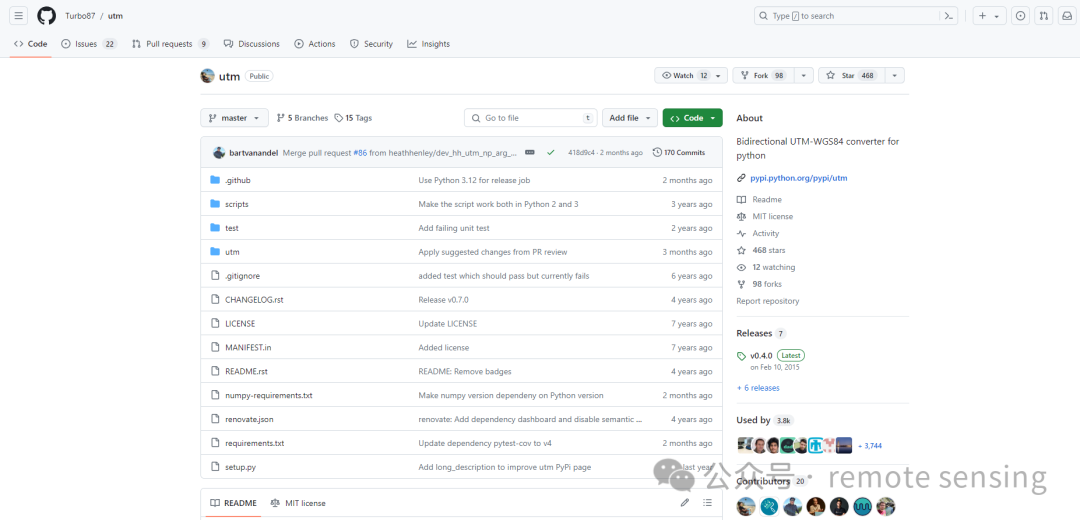Click the GitHub logo icon
This screenshot has height=520, width=1080.
(46, 16)
